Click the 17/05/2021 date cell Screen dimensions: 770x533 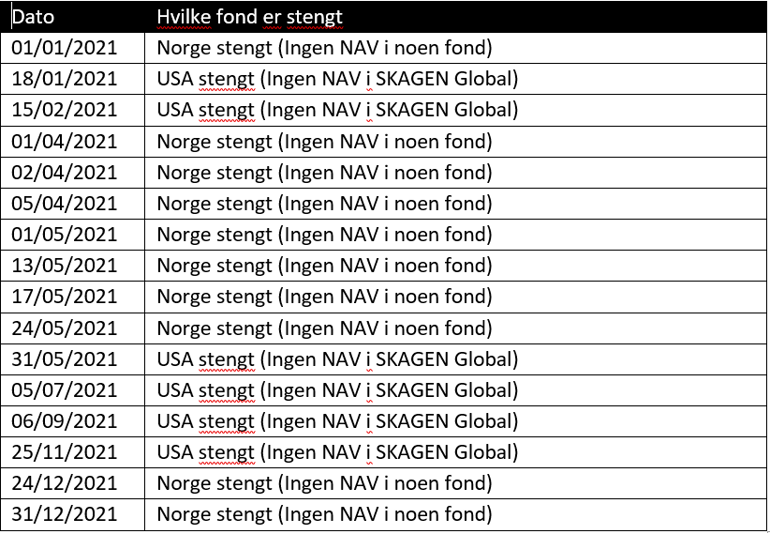64,297
